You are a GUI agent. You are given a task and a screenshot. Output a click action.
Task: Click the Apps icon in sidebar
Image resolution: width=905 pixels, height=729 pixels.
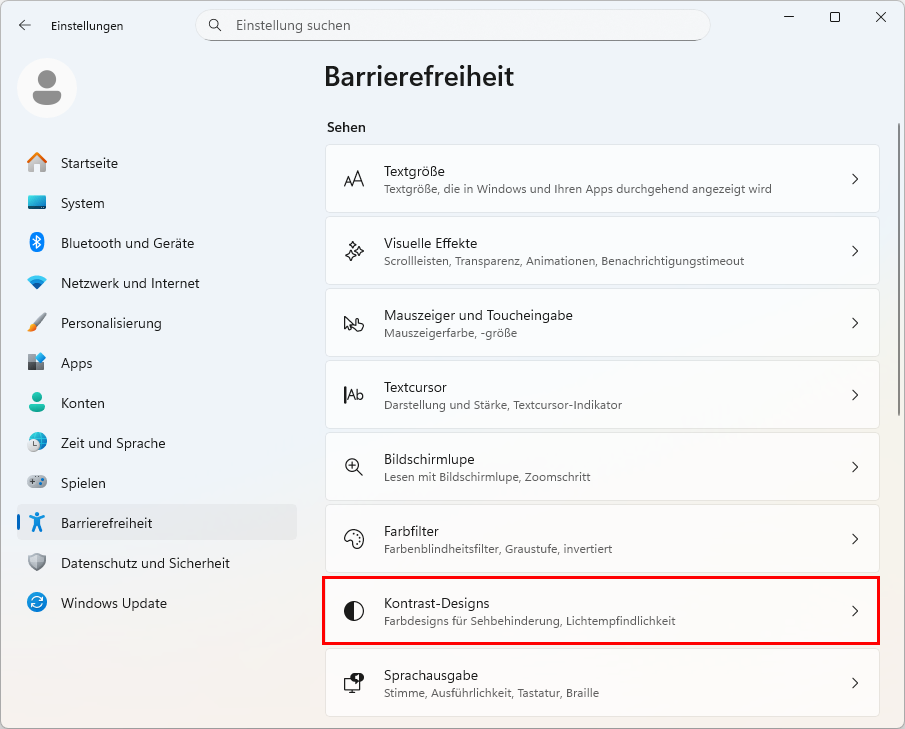tap(37, 362)
